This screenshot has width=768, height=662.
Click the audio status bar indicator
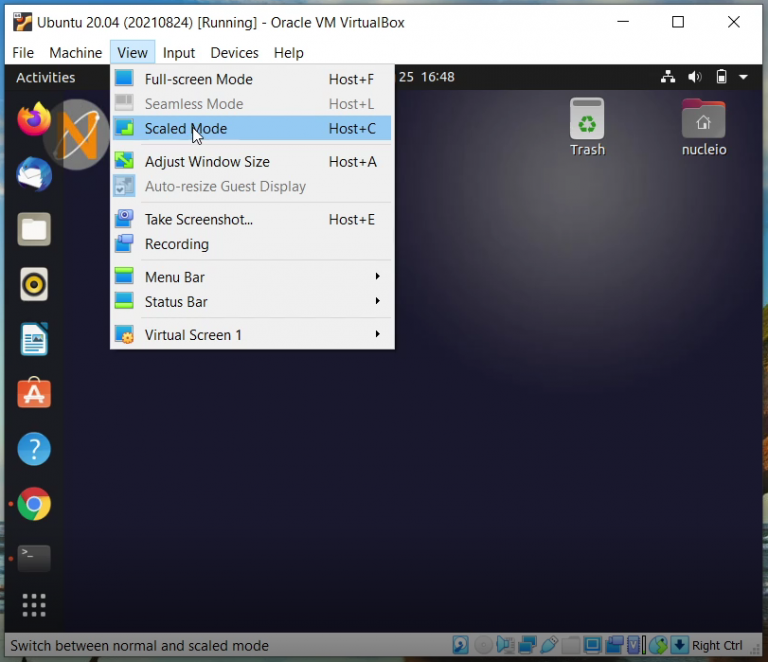(x=505, y=645)
